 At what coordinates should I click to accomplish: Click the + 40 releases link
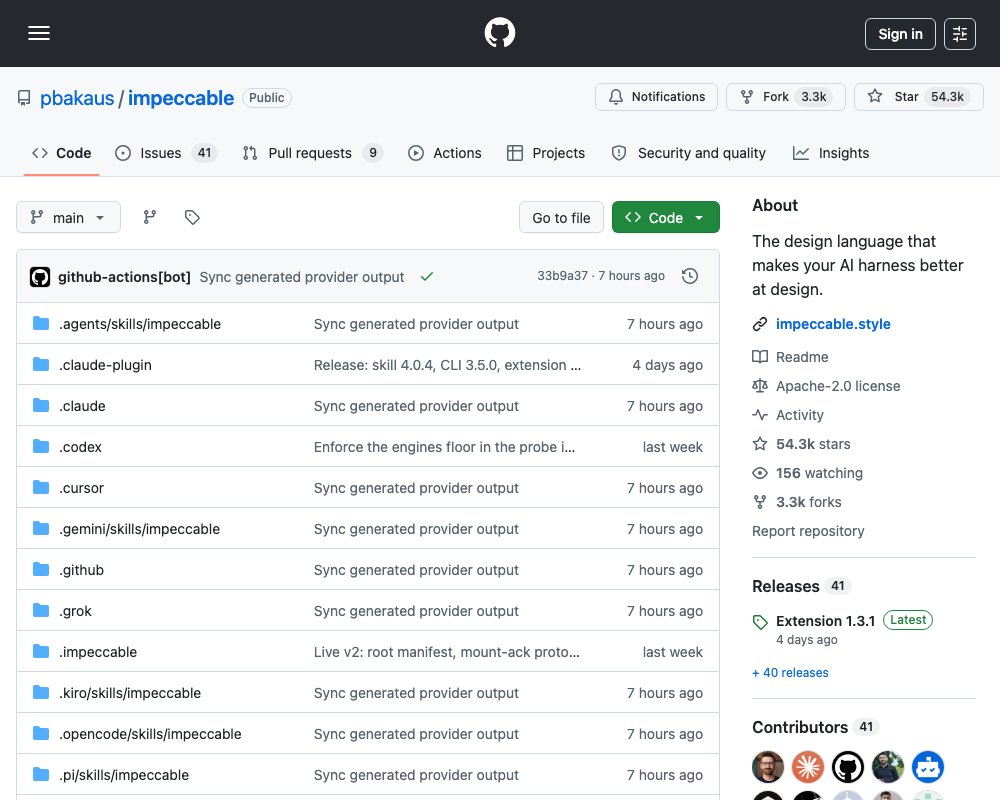(790, 672)
